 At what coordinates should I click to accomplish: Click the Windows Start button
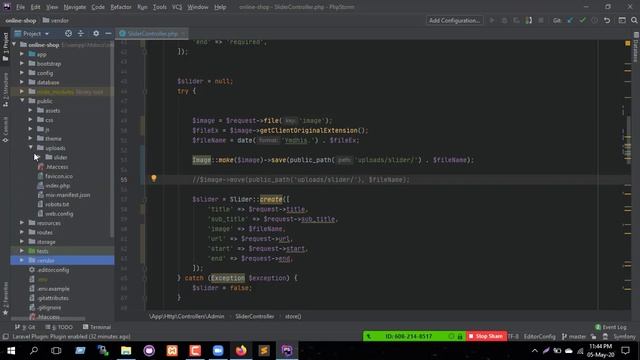click(11, 351)
